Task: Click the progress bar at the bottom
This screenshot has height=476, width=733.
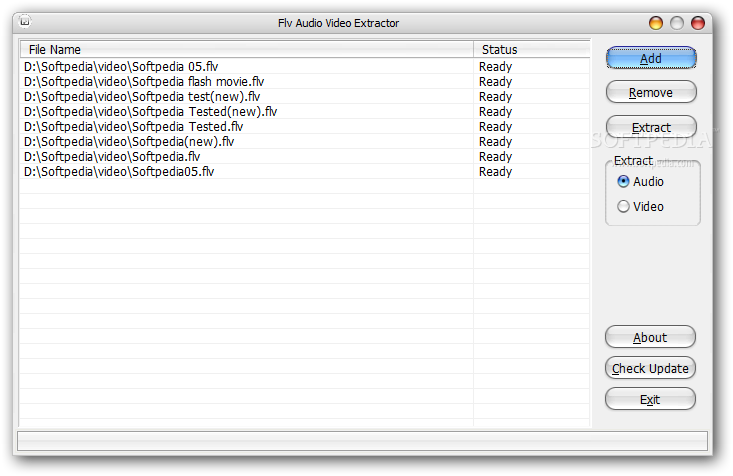Action: (x=362, y=441)
